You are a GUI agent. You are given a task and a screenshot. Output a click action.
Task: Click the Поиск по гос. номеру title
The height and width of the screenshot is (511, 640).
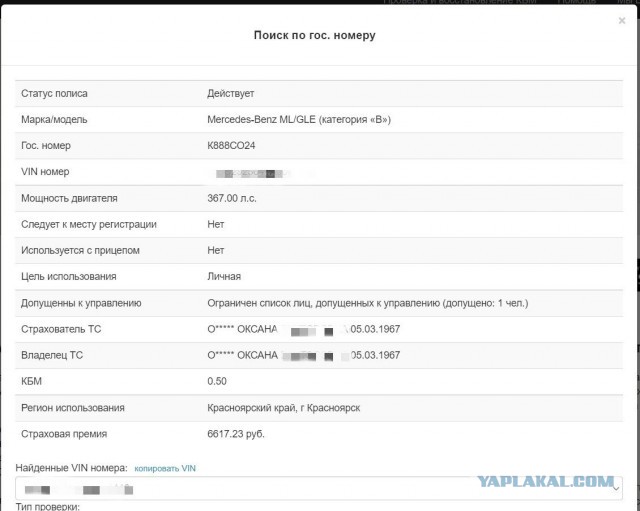coord(315,35)
